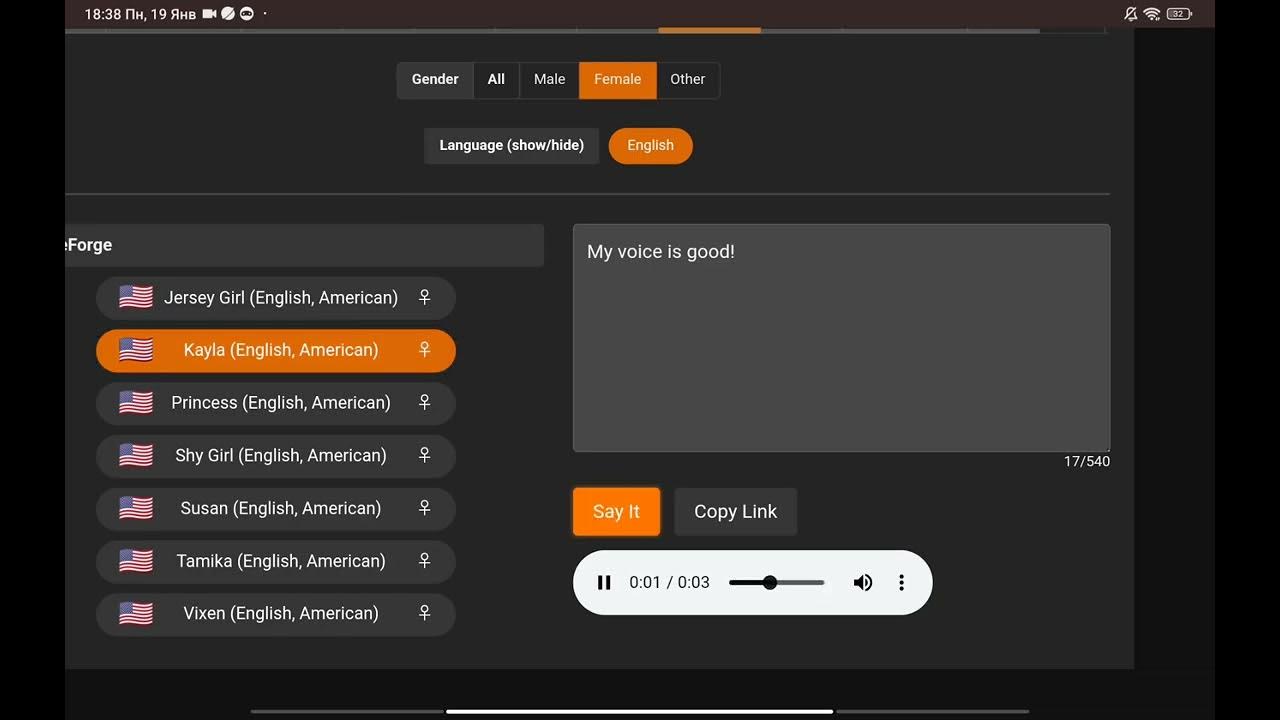Click the US flag beside Susan

click(136, 508)
